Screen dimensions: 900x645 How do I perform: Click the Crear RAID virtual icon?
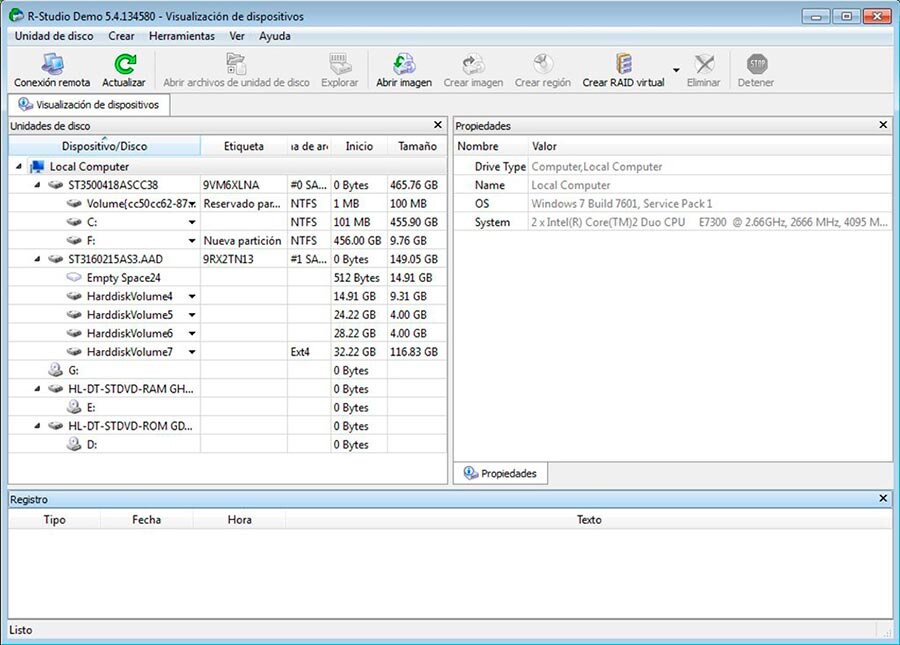(x=623, y=64)
